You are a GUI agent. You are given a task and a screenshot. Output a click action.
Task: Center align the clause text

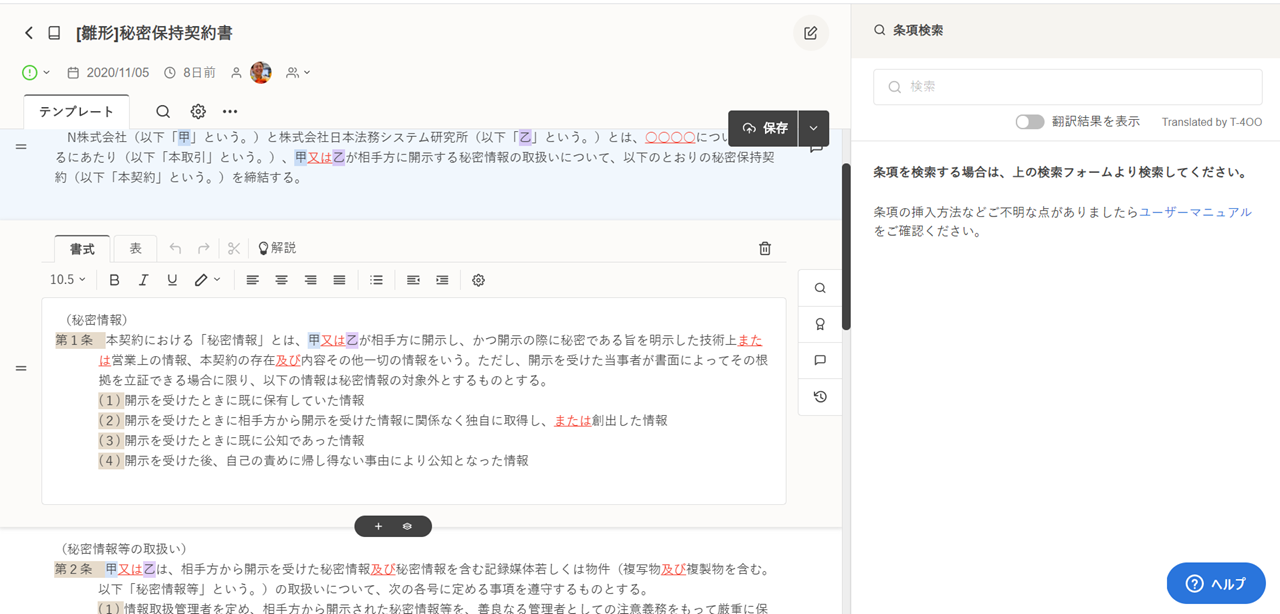[x=282, y=280]
